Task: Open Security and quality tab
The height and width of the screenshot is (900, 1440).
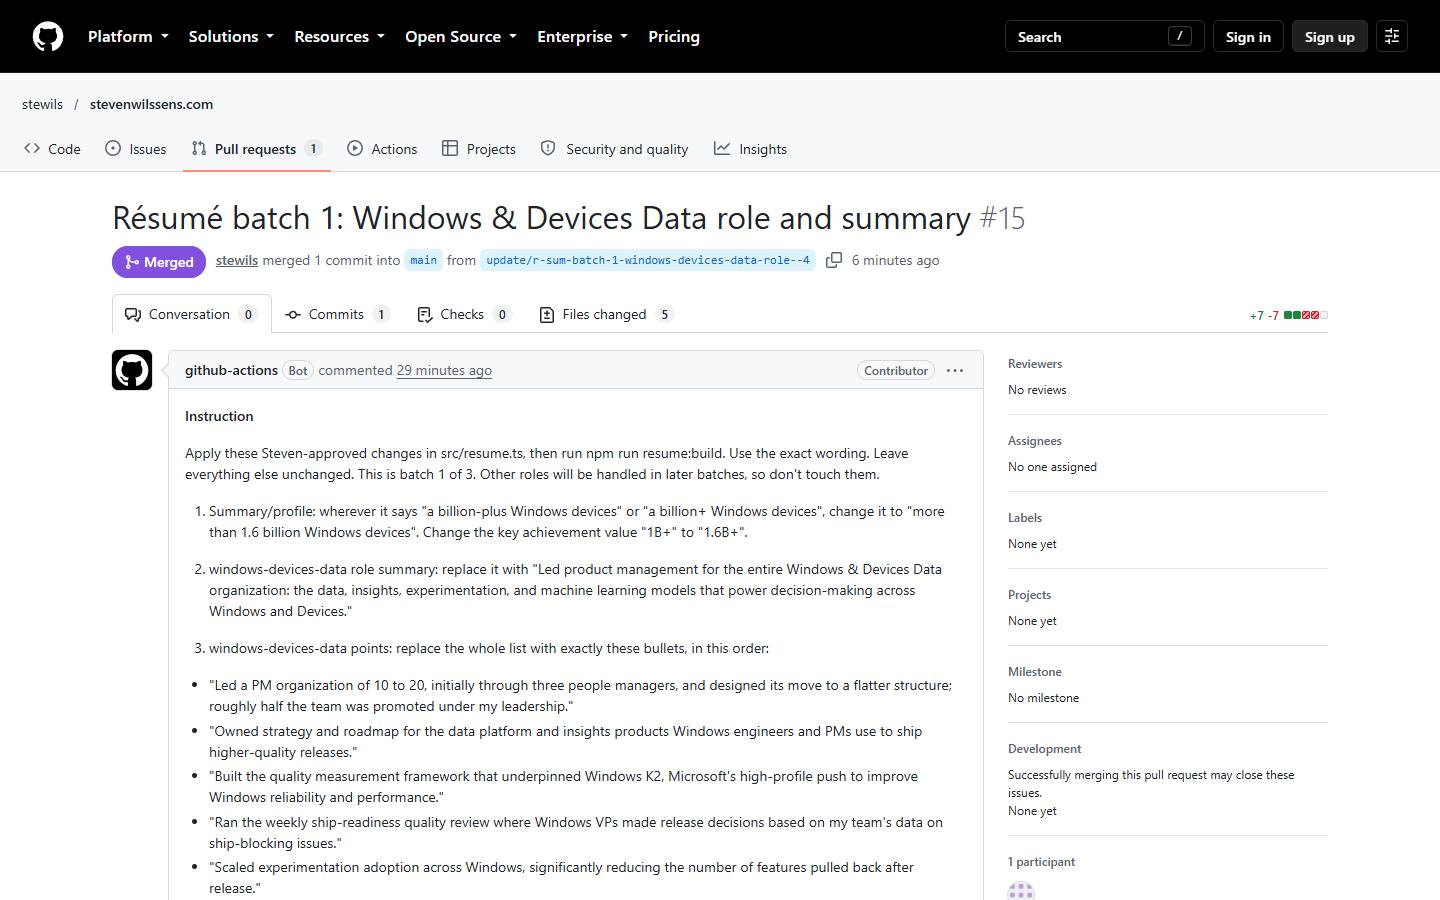Action: (614, 149)
